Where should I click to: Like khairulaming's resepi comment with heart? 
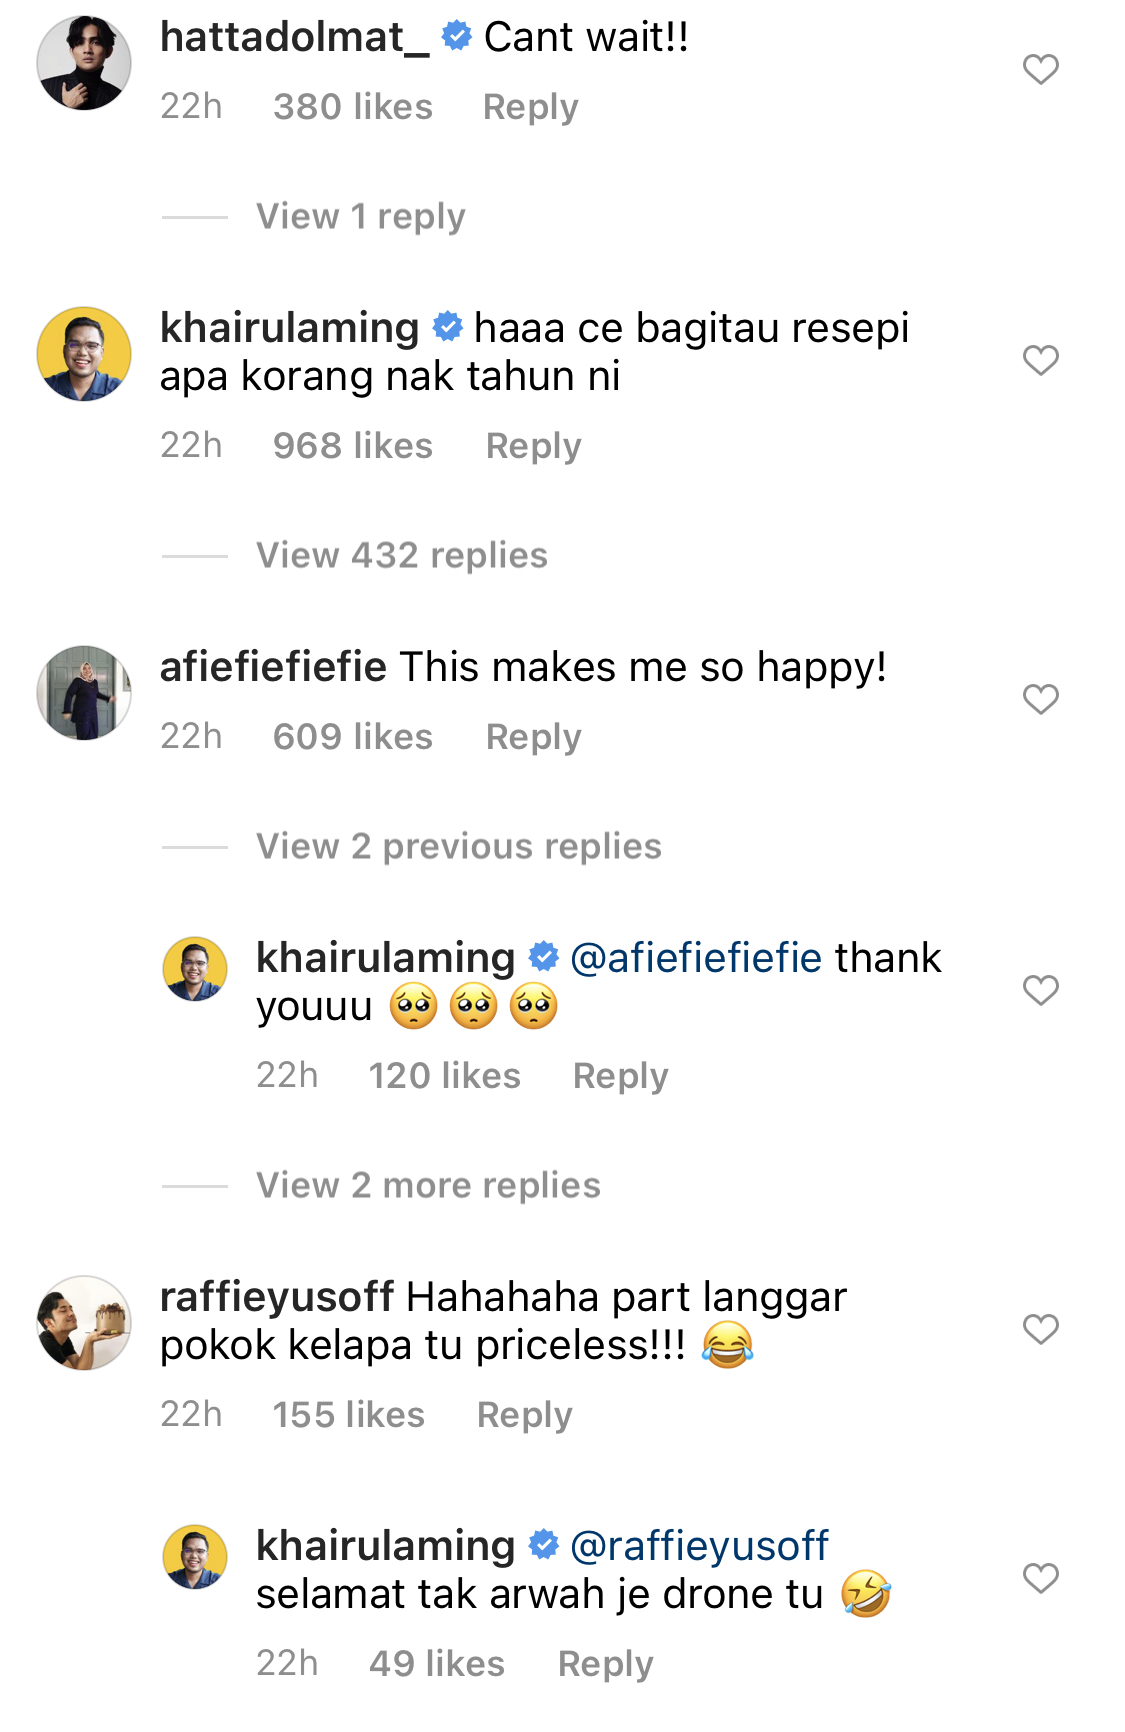click(x=1040, y=360)
